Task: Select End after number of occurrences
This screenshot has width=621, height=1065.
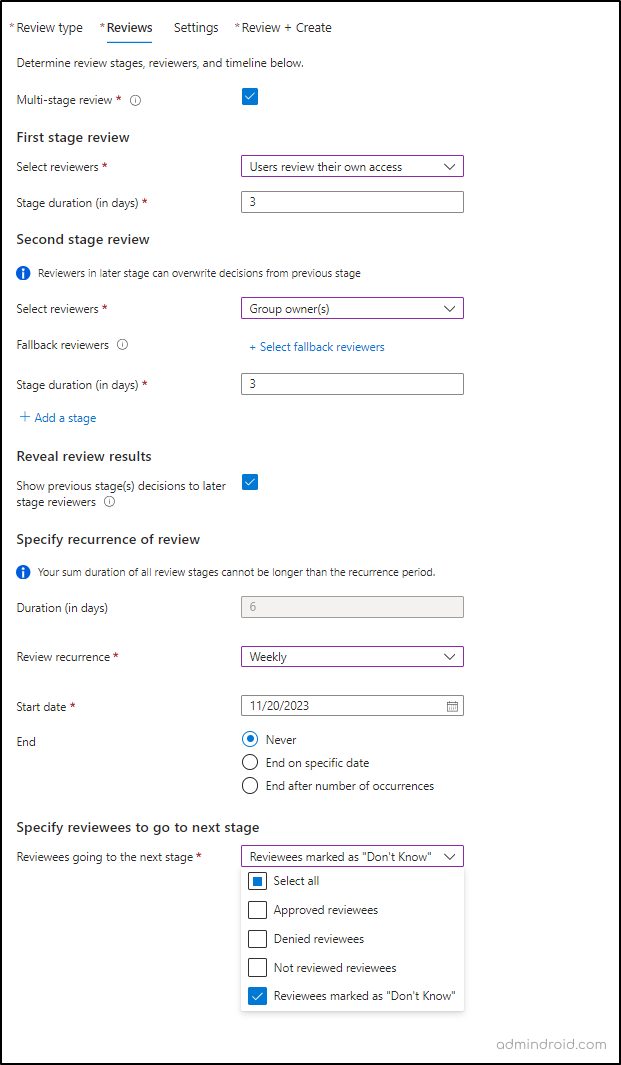Action: point(250,786)
